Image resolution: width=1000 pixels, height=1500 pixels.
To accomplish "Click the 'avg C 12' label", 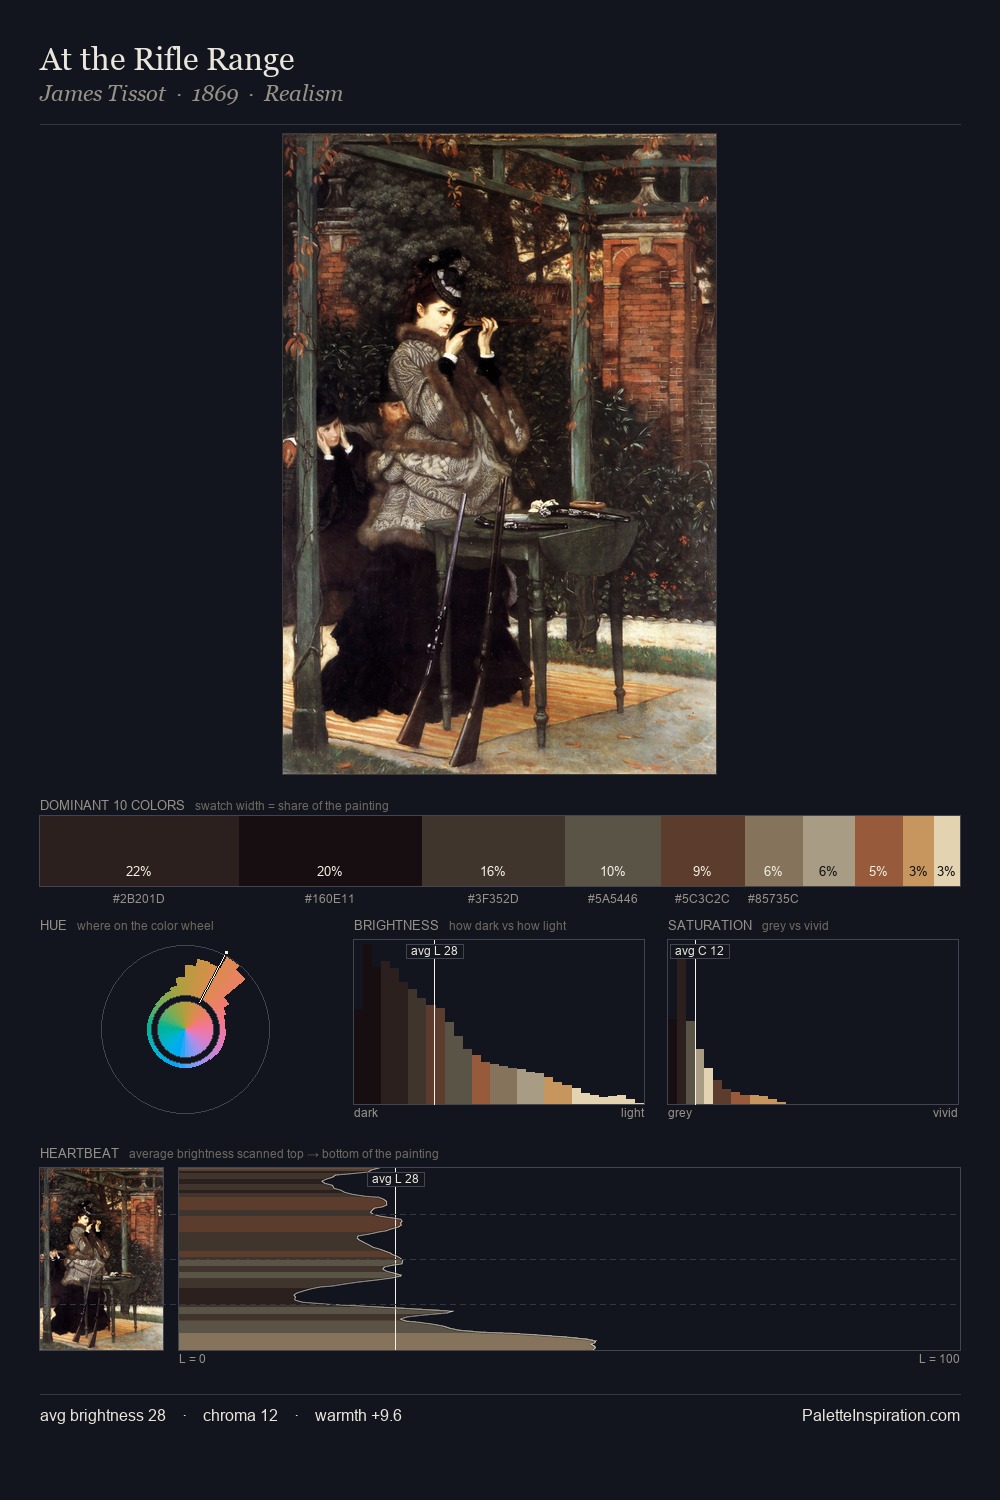I will (699, 951).
